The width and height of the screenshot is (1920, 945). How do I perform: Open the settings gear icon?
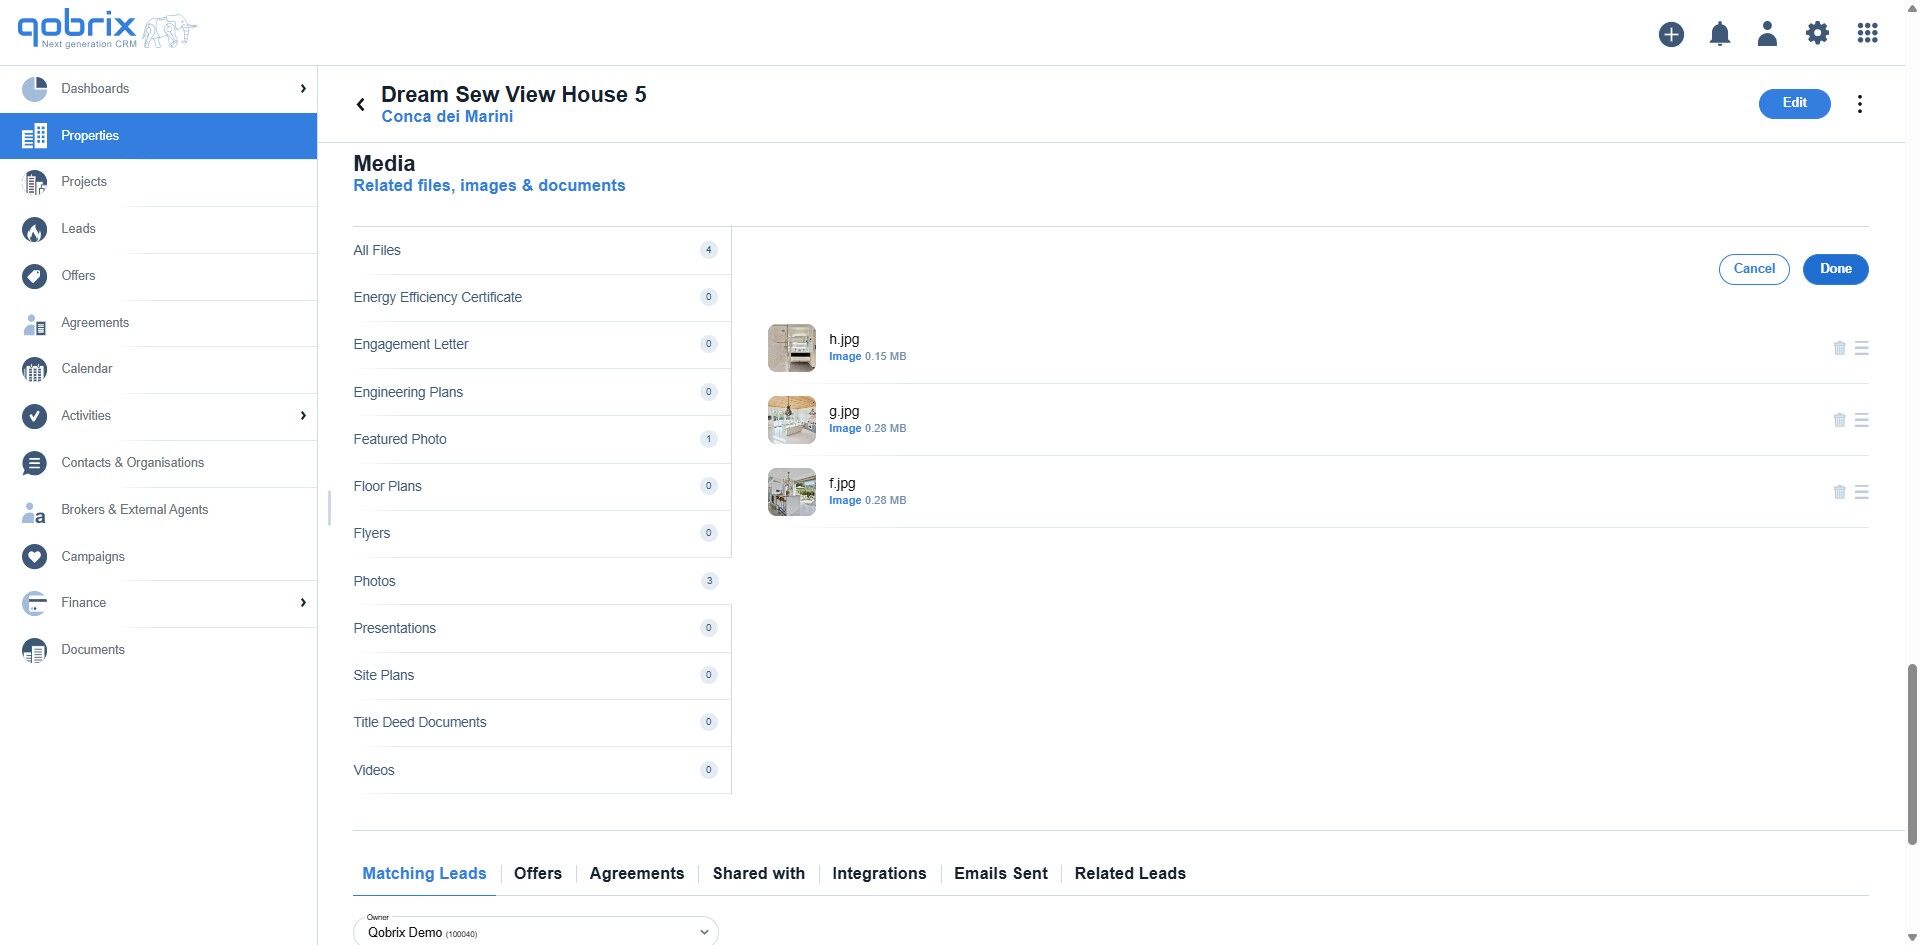pos(1817,32)
